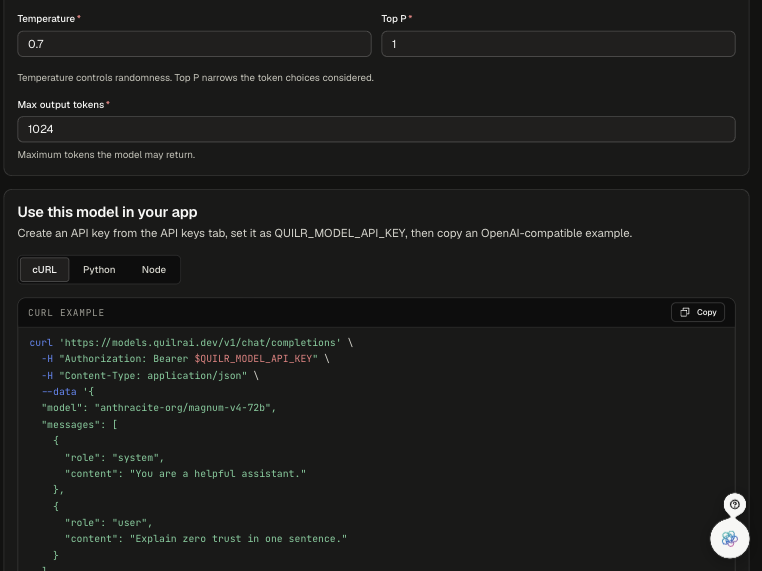Click the 'Use this model in your app' heading
This screenshot has height=571, width=762.
point(107,212)
